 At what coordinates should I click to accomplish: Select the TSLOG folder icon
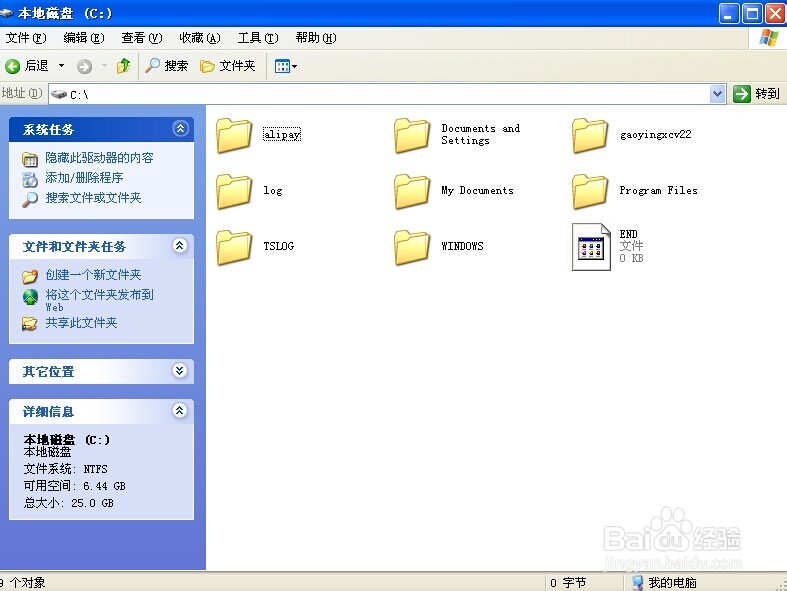234,247
